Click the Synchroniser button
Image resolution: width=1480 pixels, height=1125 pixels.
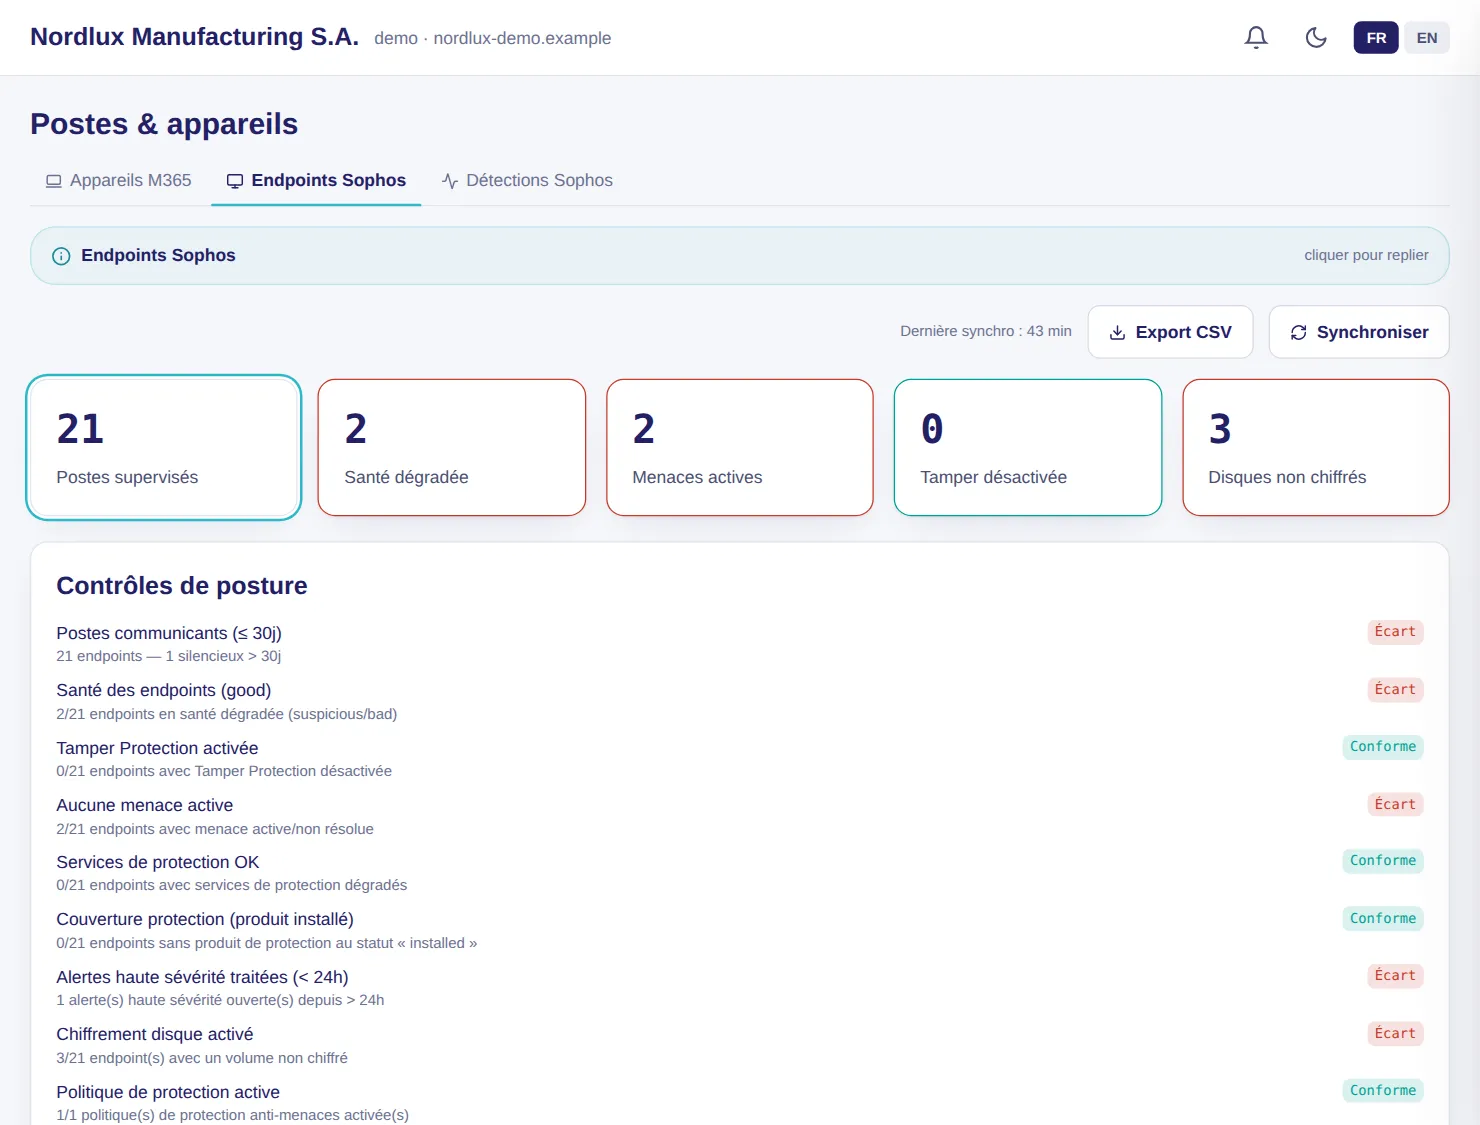click(1359, 332)
